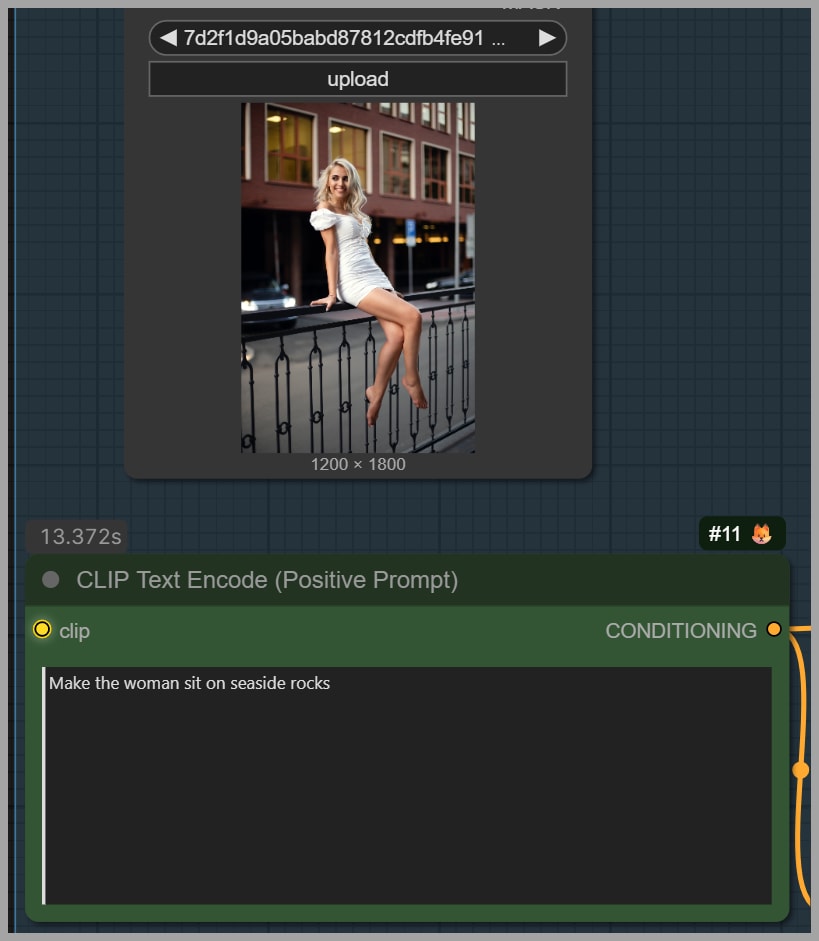
Task: Click the previous image left arrow
Action: 168,38
